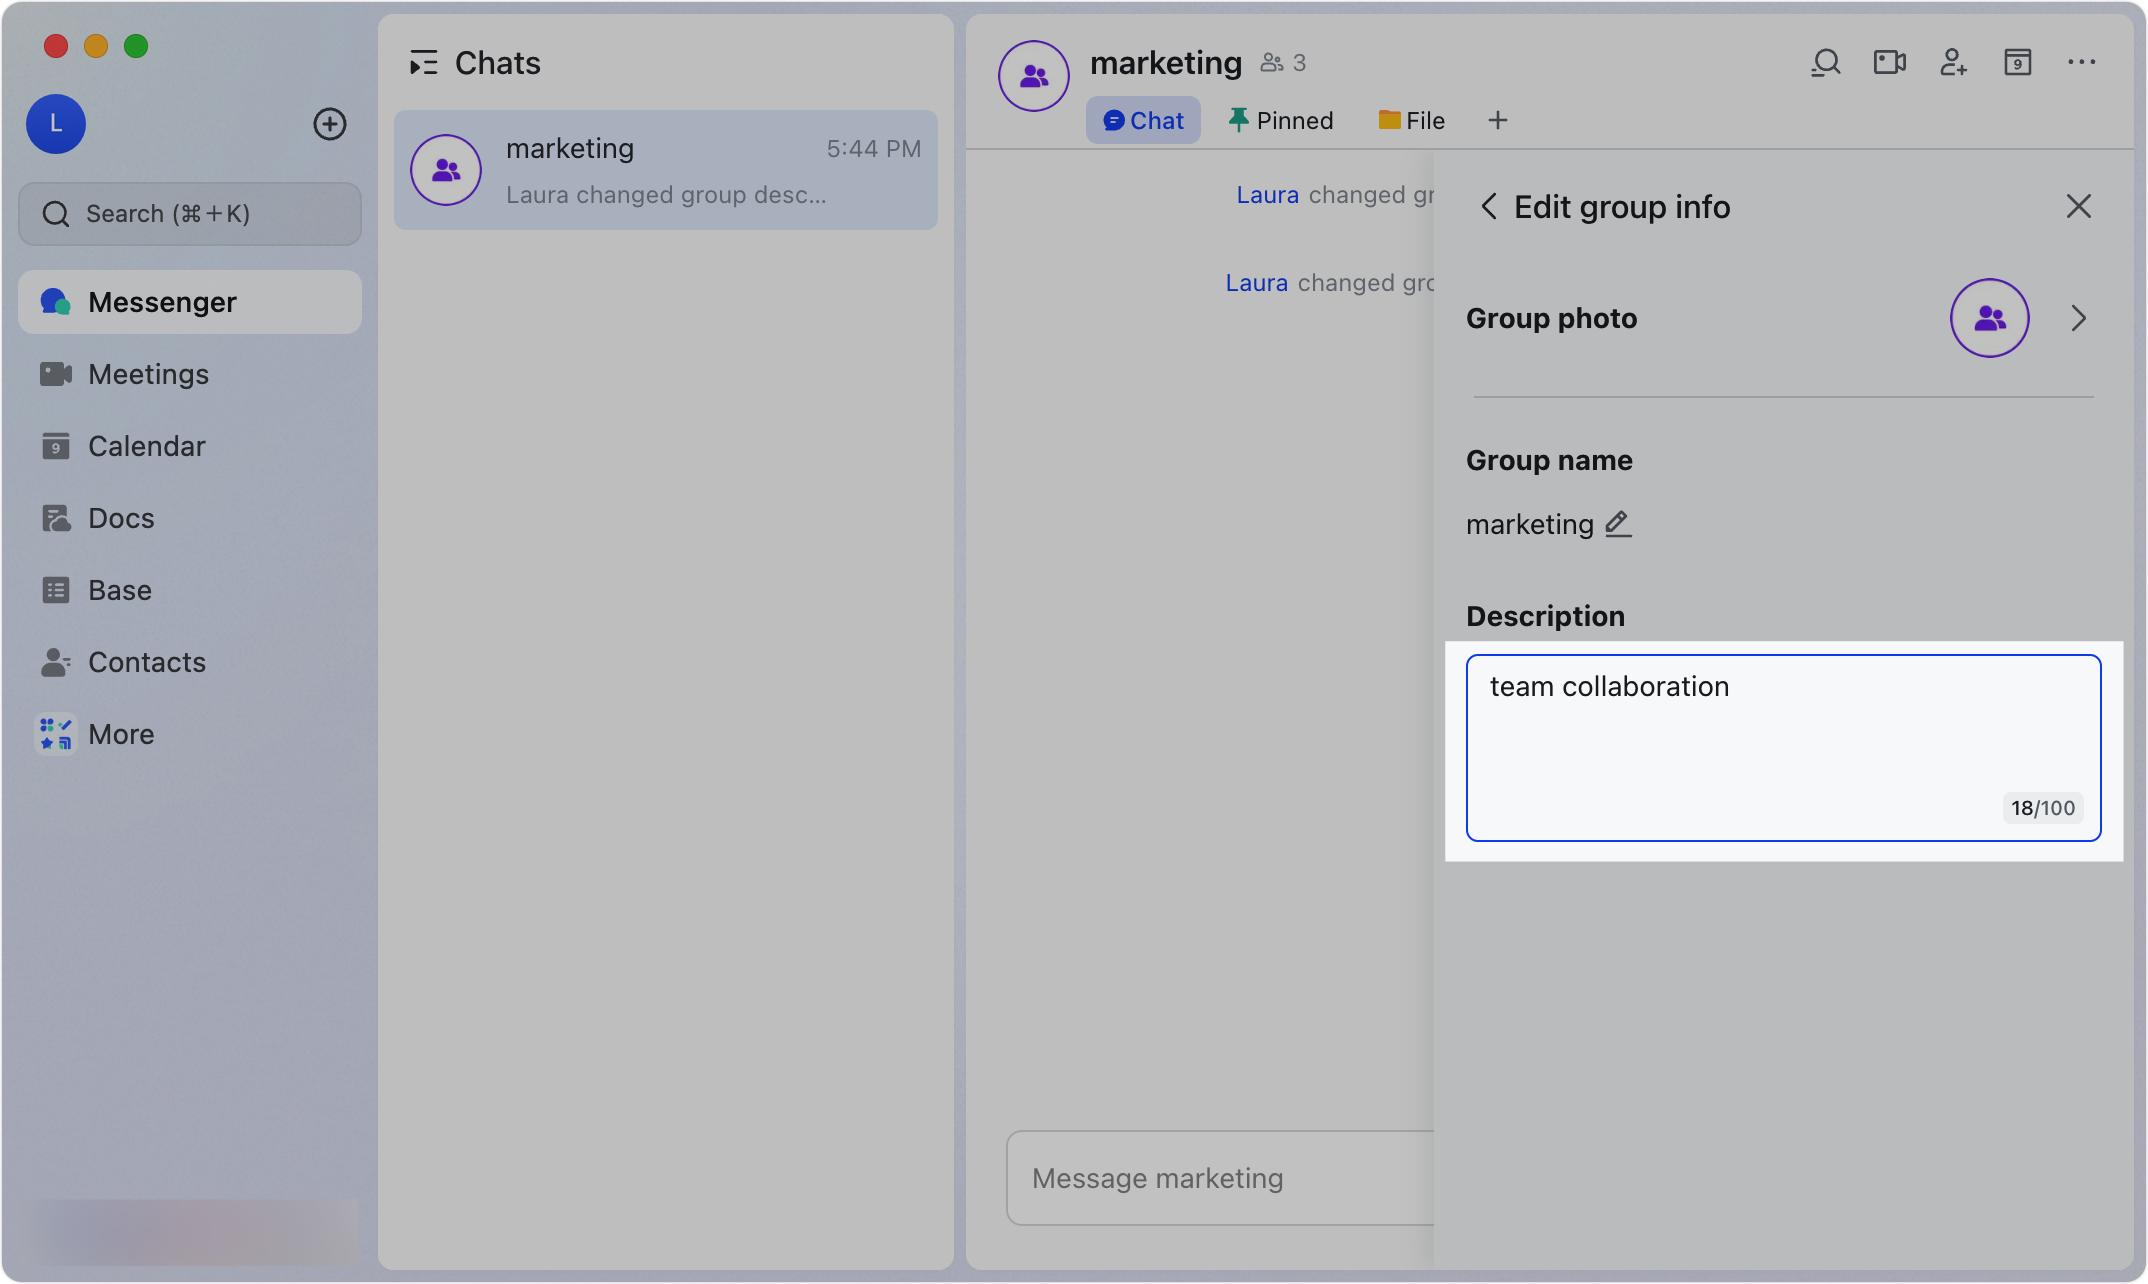This screenshot has height=1284, width=2148.
Task: Click the More apps grid icon
Action: 55,734
